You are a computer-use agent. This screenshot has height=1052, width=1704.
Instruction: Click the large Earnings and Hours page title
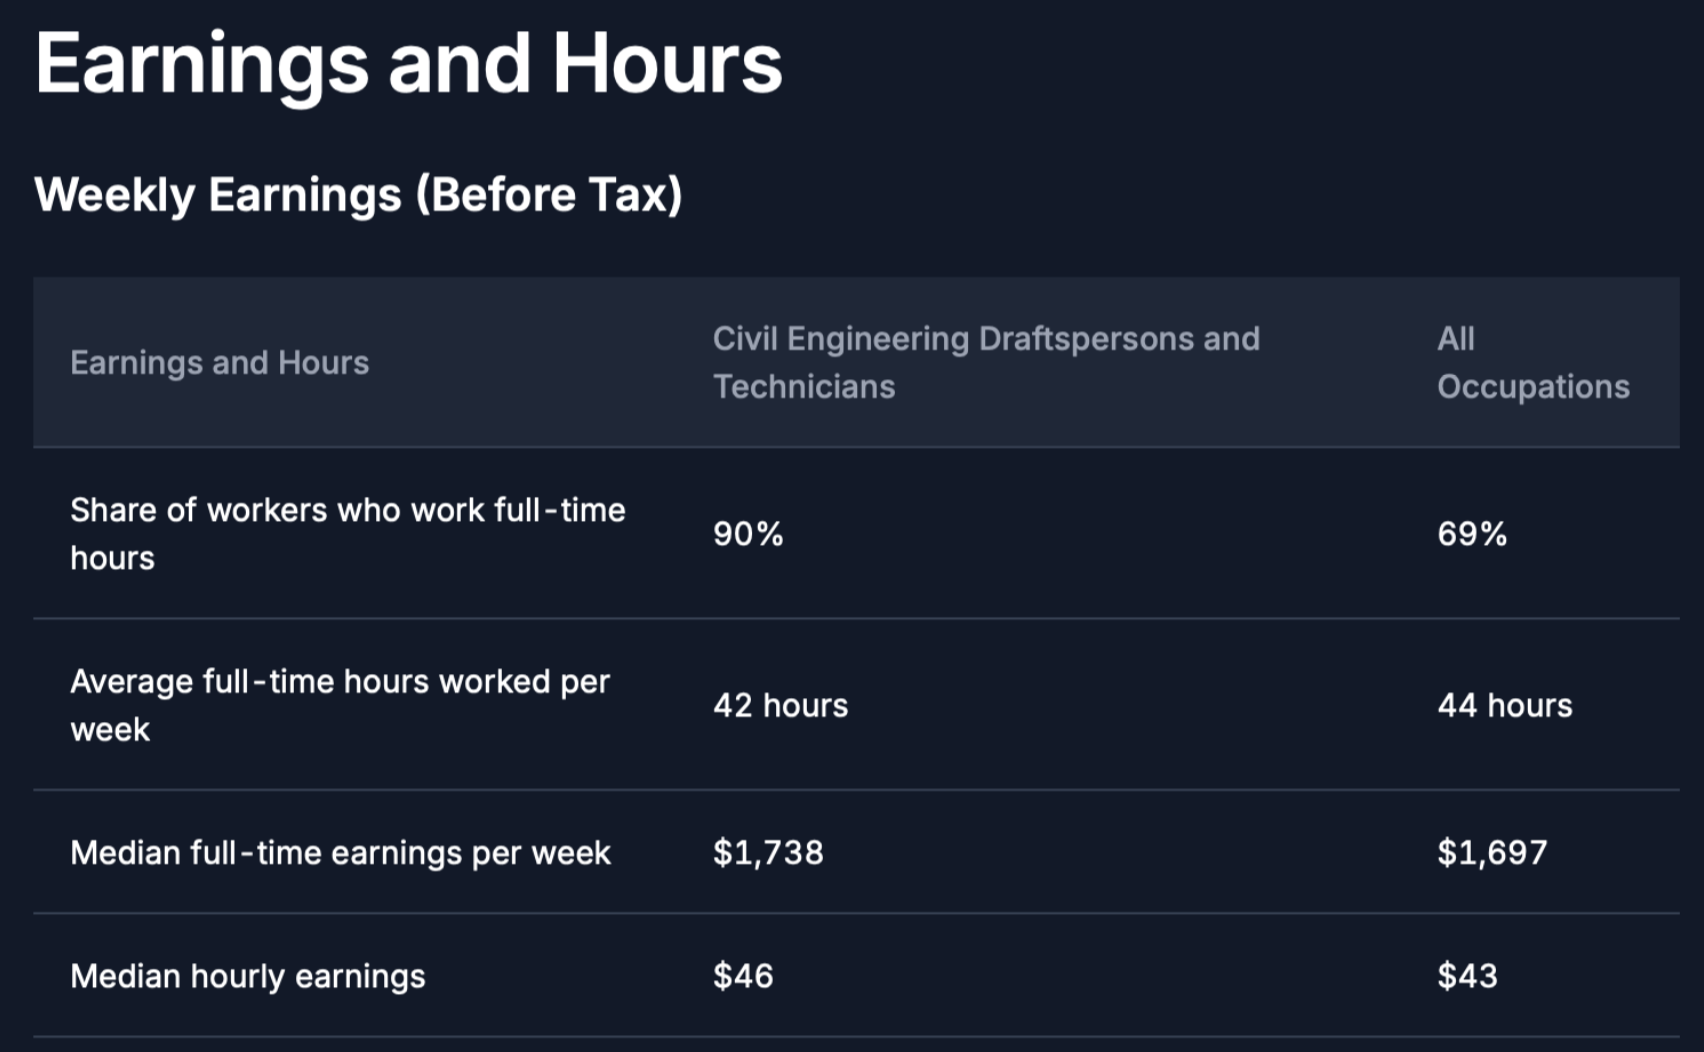(408, 64)
